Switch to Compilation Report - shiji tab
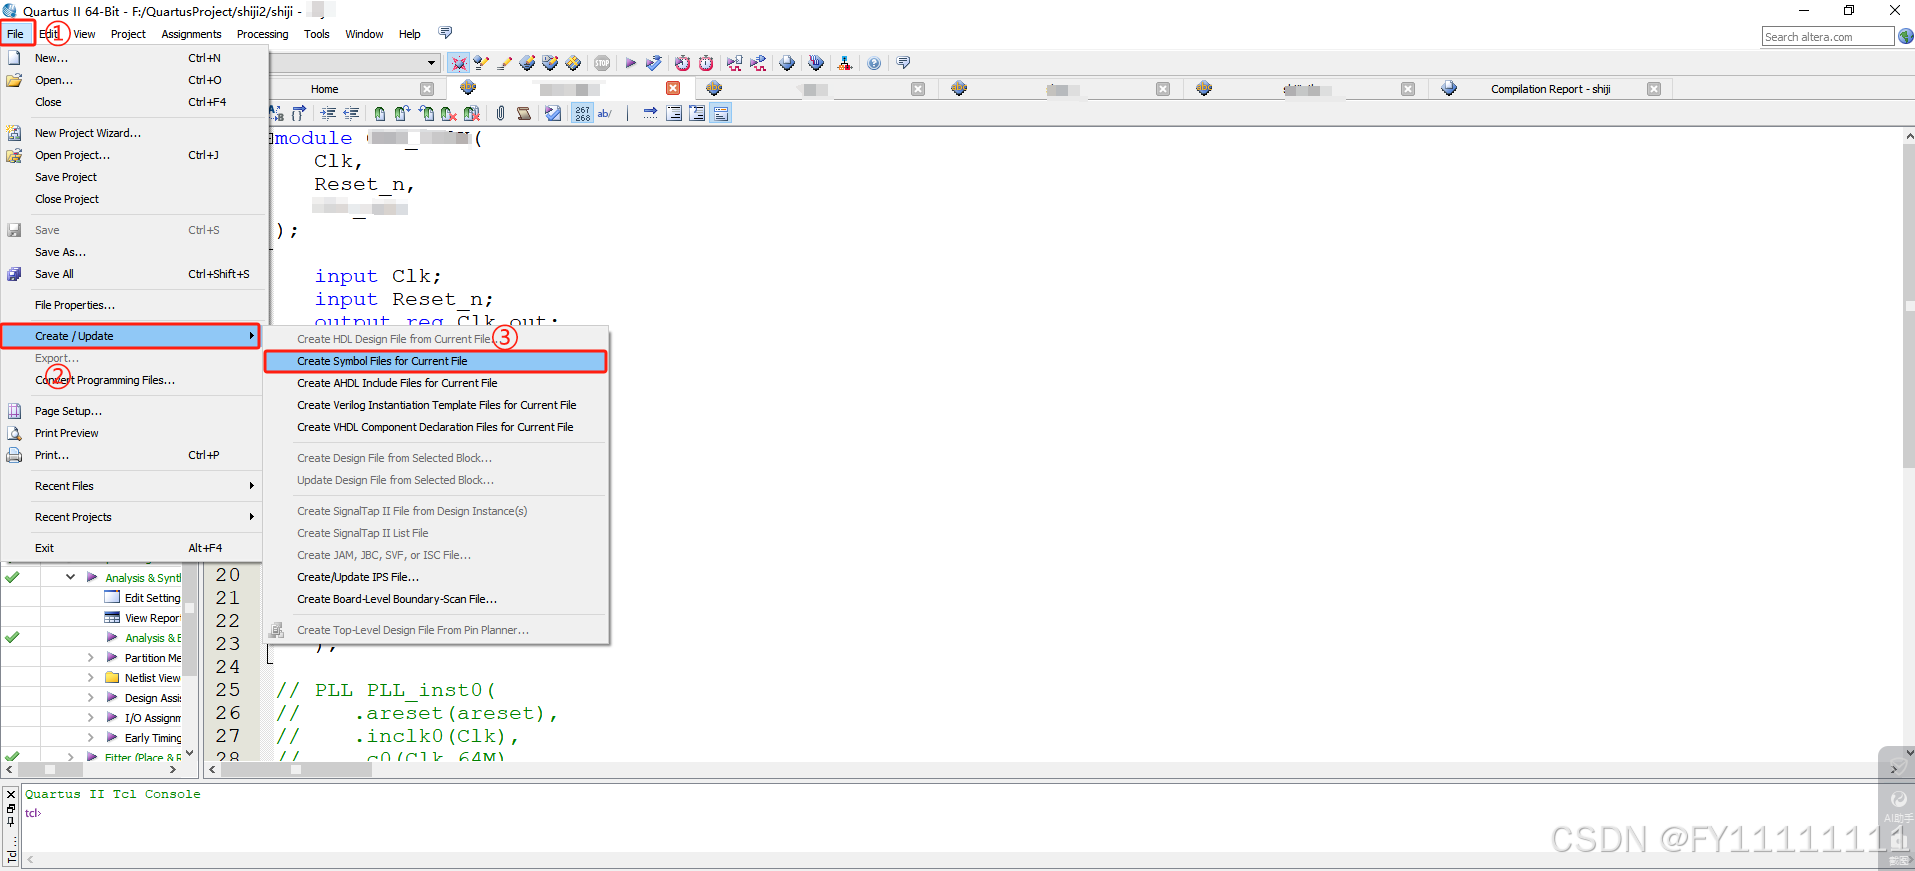Viewport: 1915px width, 871px height. point(1550,89)
